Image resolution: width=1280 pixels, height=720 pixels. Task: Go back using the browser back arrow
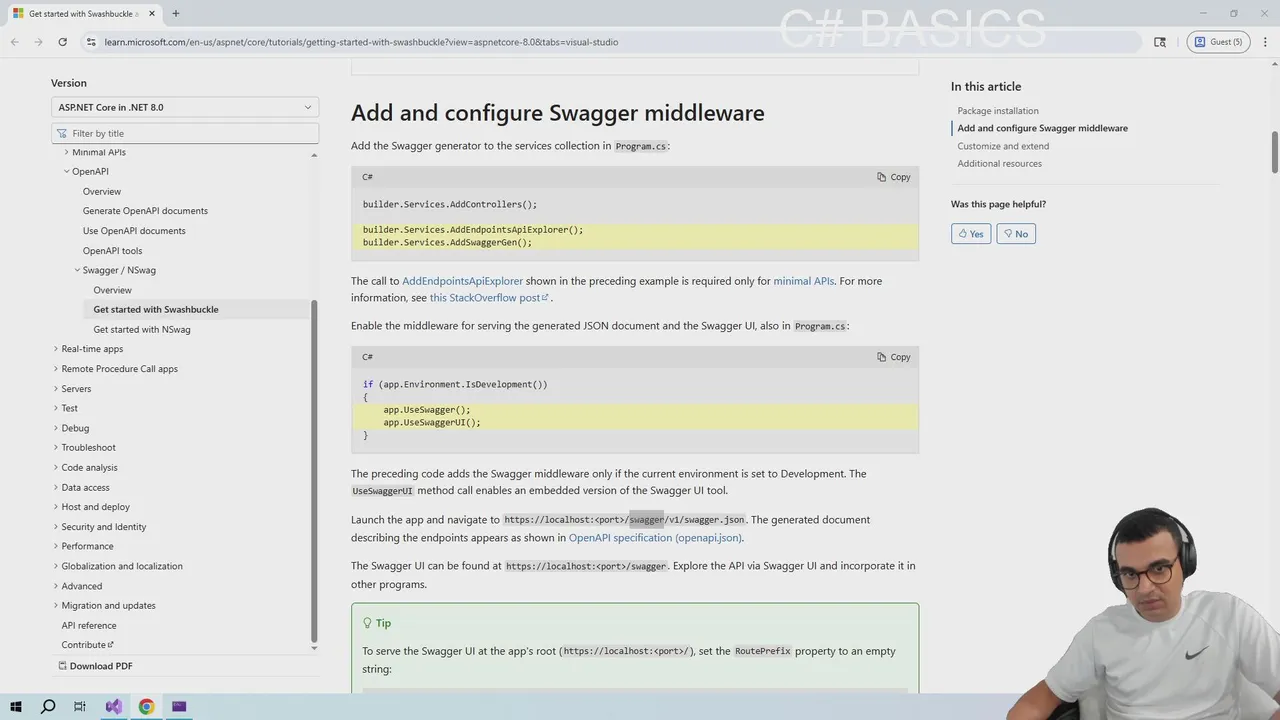[x=14, y=42]
